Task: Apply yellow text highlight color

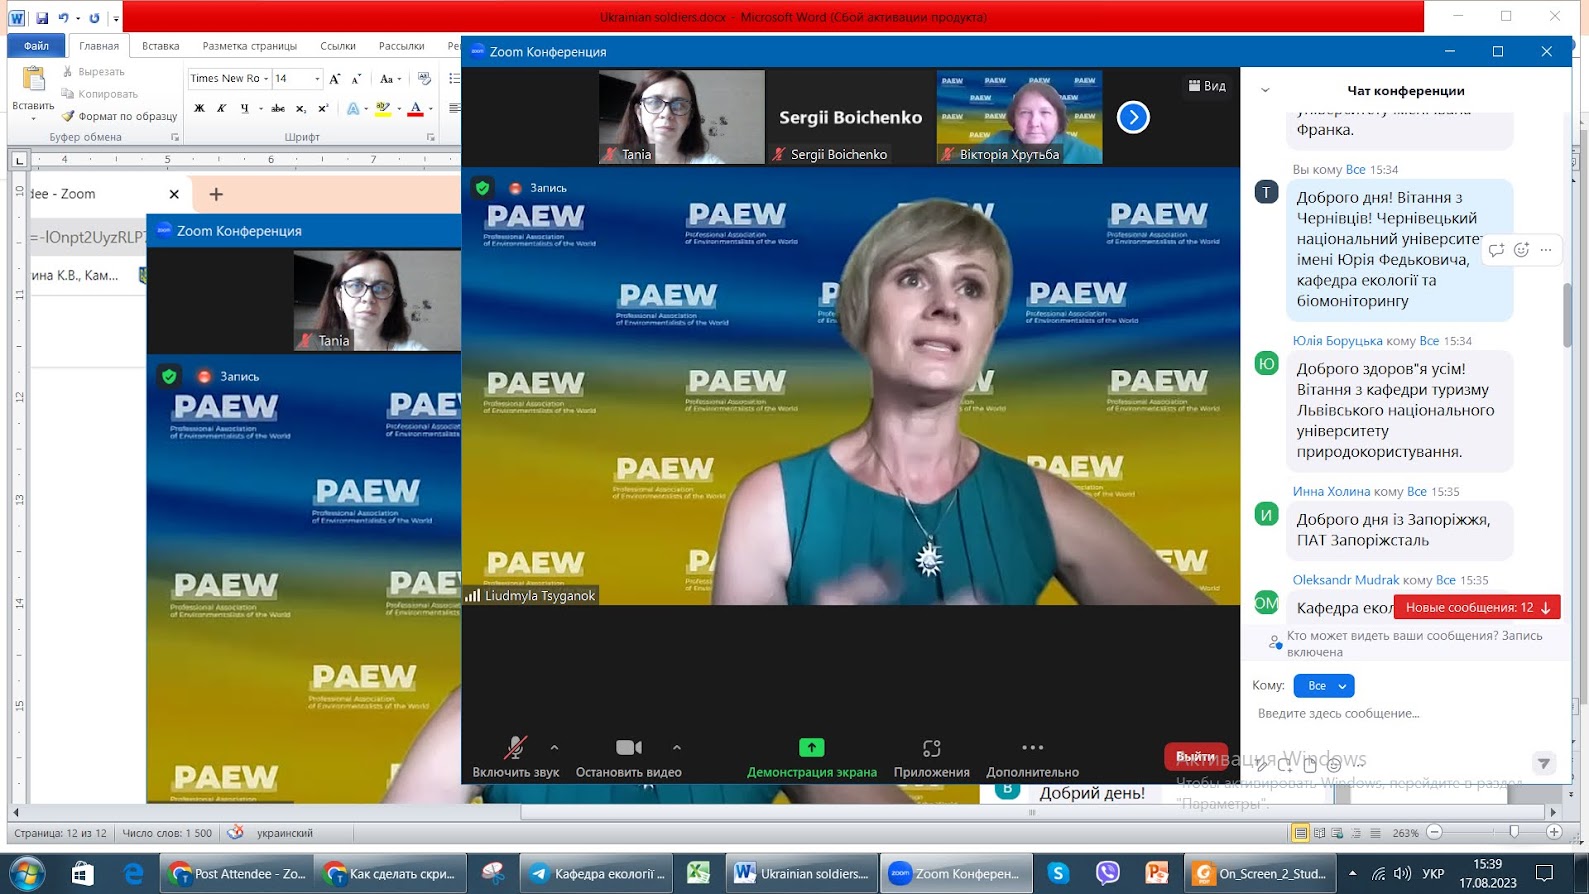Action: pos(383,108)
